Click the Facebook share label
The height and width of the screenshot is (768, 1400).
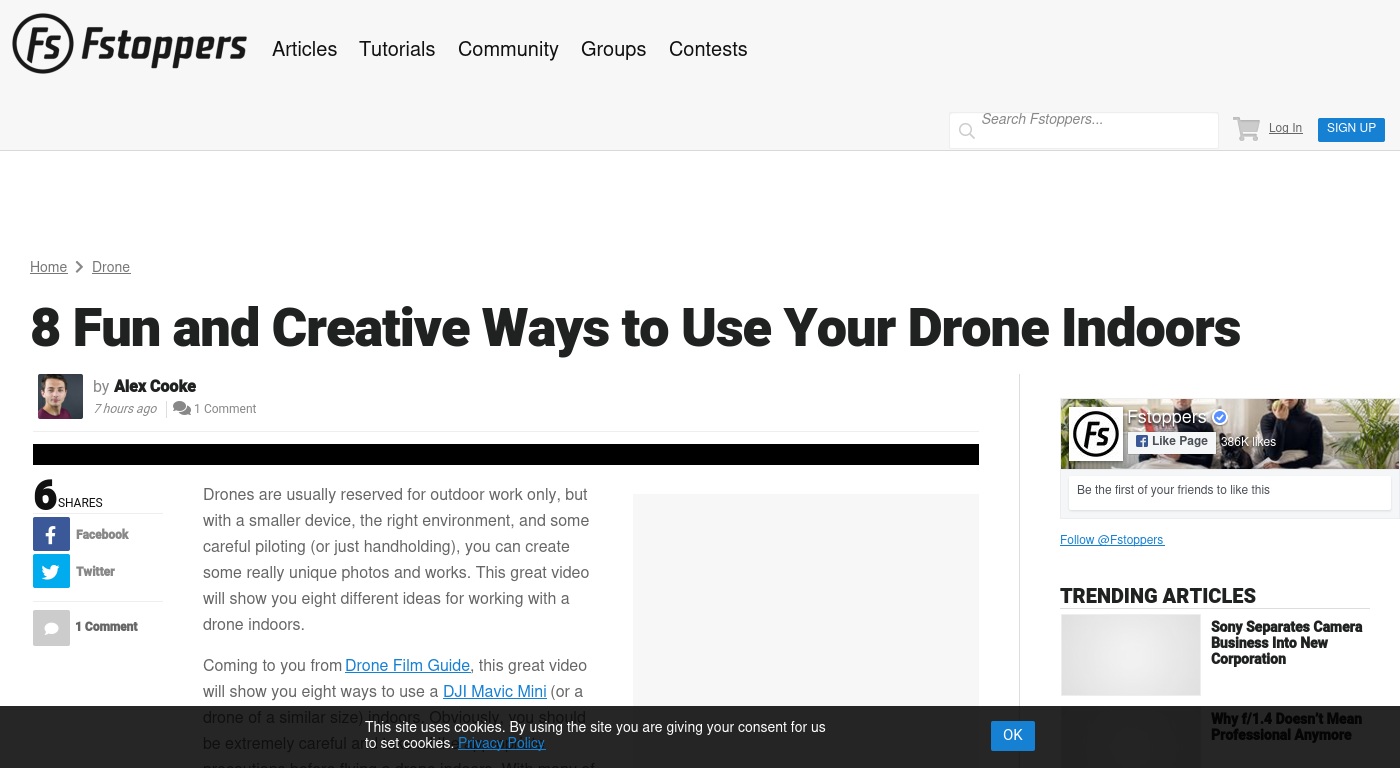point(102,535)
